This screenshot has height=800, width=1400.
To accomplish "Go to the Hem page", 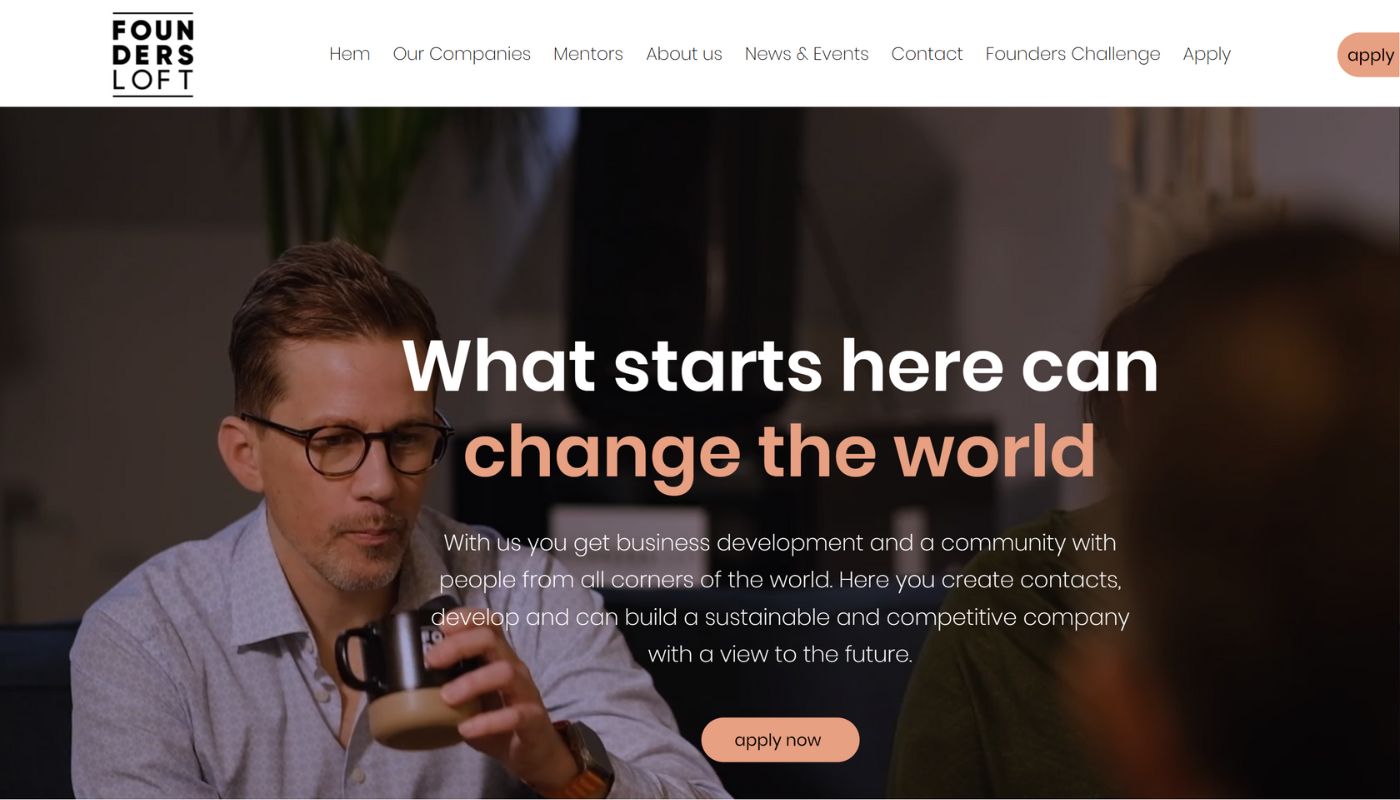I will click(350, 54).
